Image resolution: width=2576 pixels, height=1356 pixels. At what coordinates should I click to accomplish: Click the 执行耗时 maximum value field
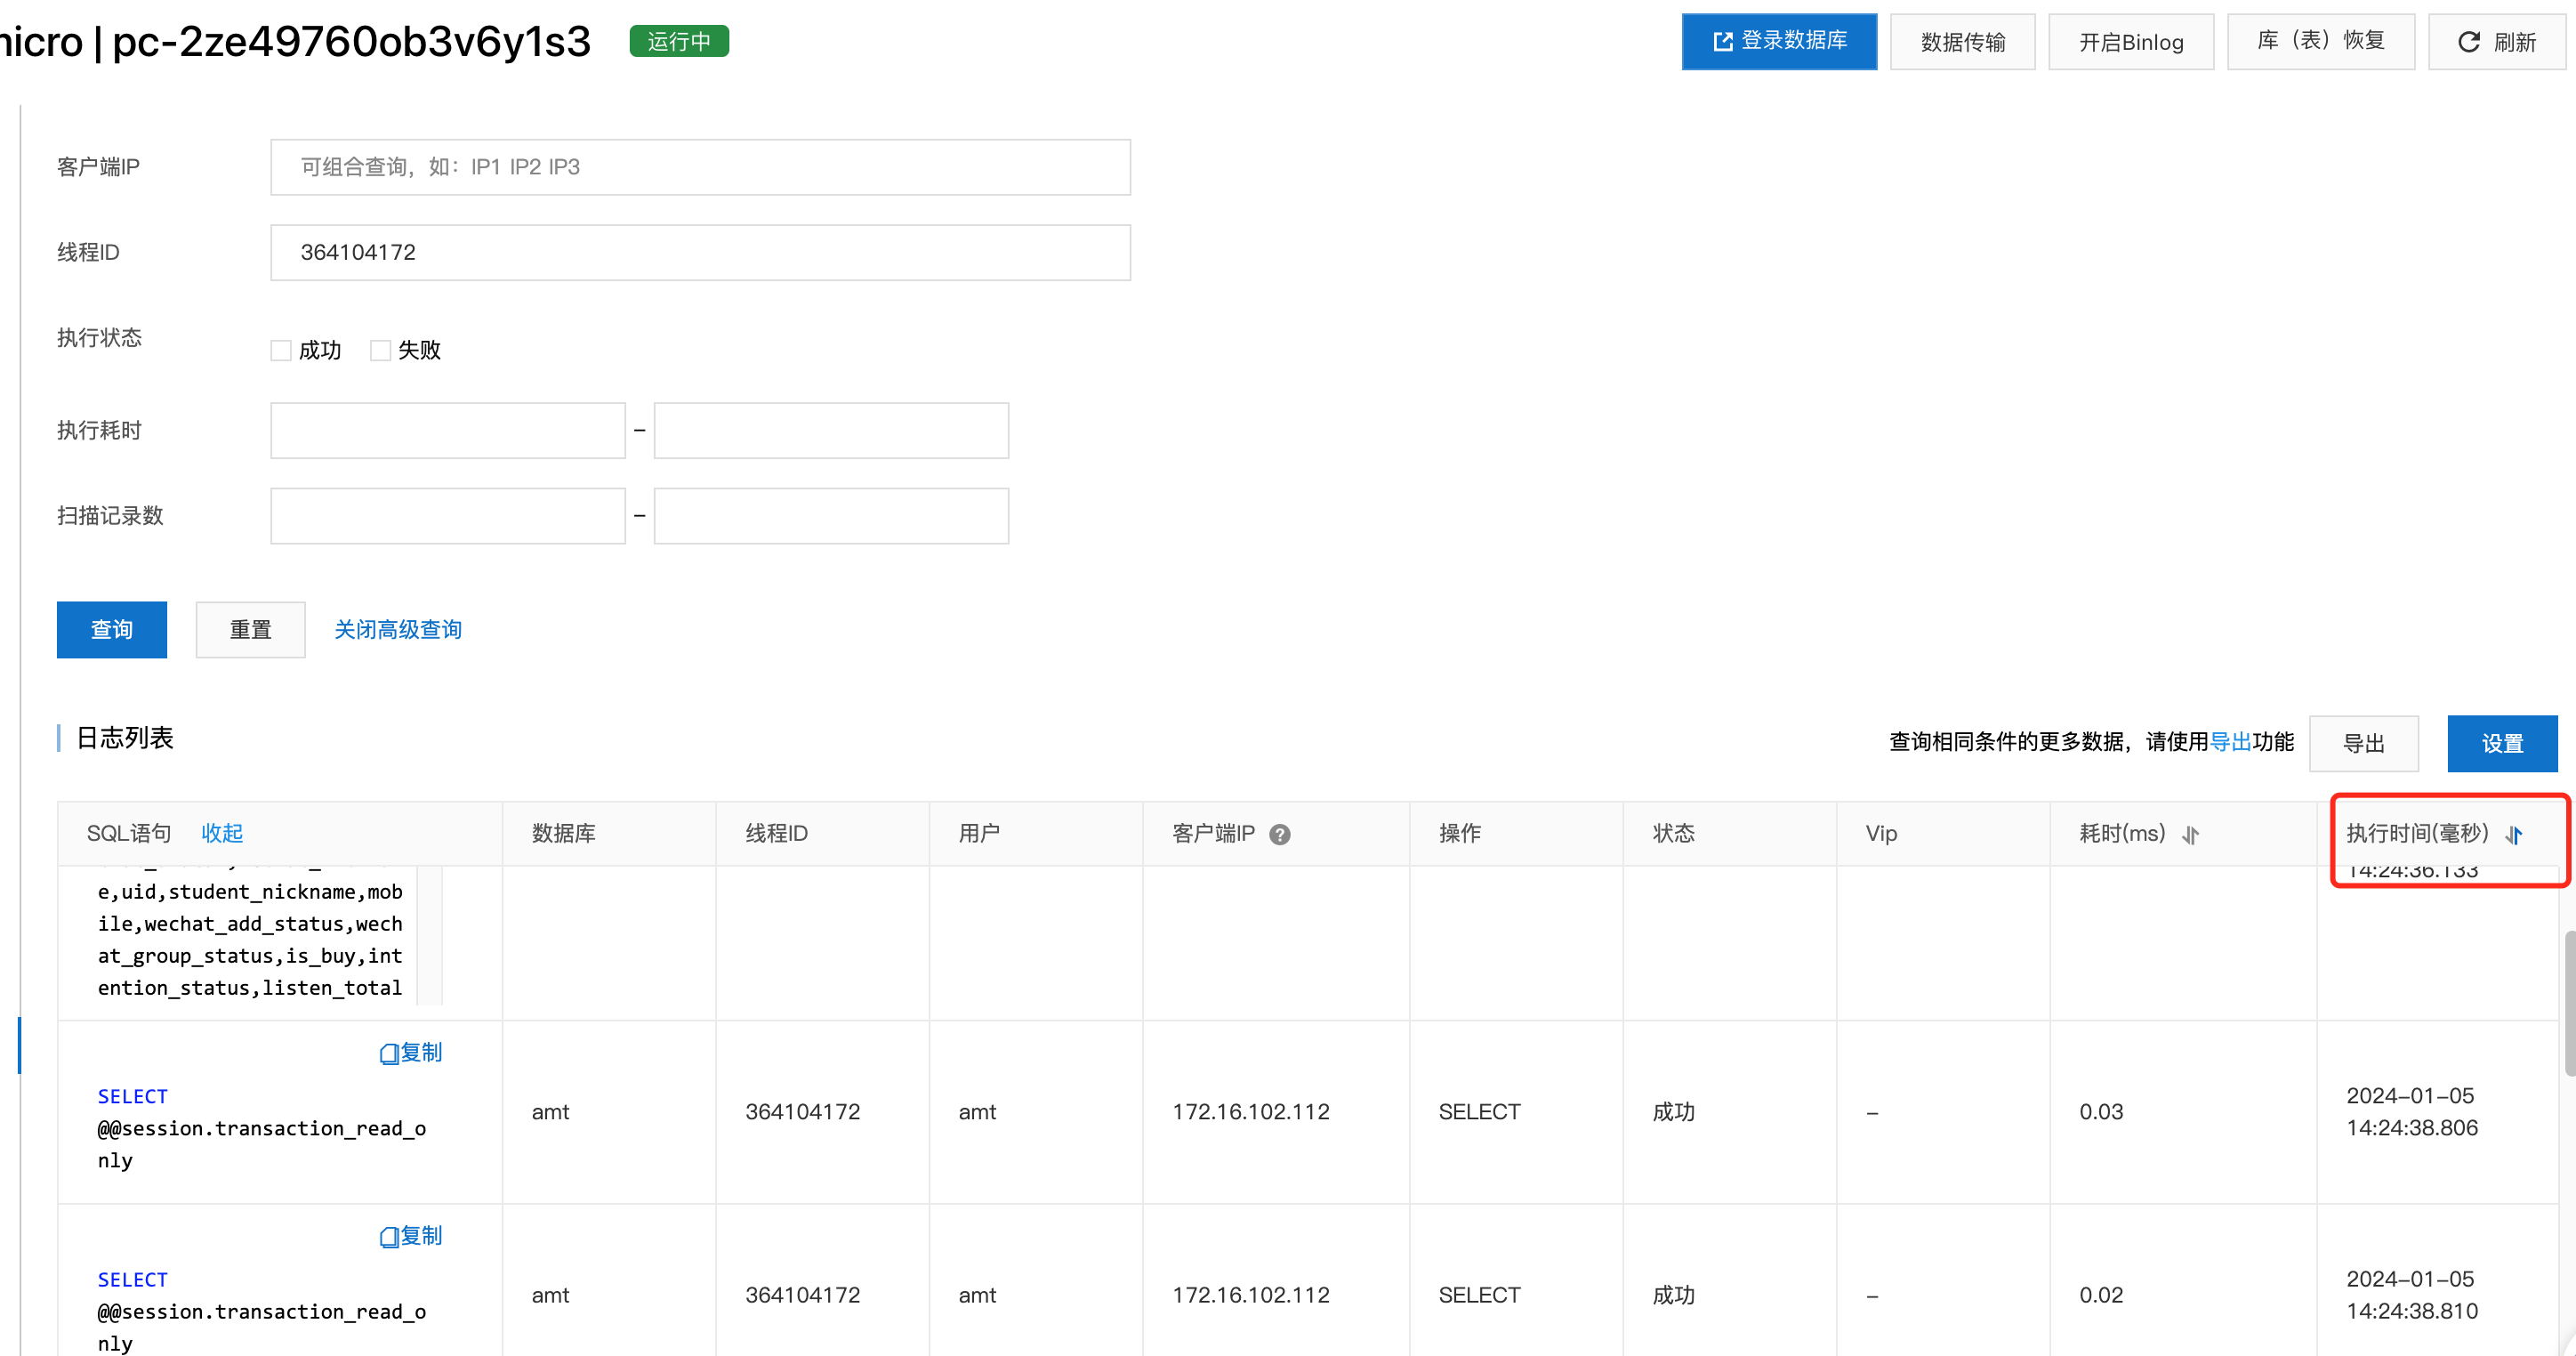[x=831, y=431]
